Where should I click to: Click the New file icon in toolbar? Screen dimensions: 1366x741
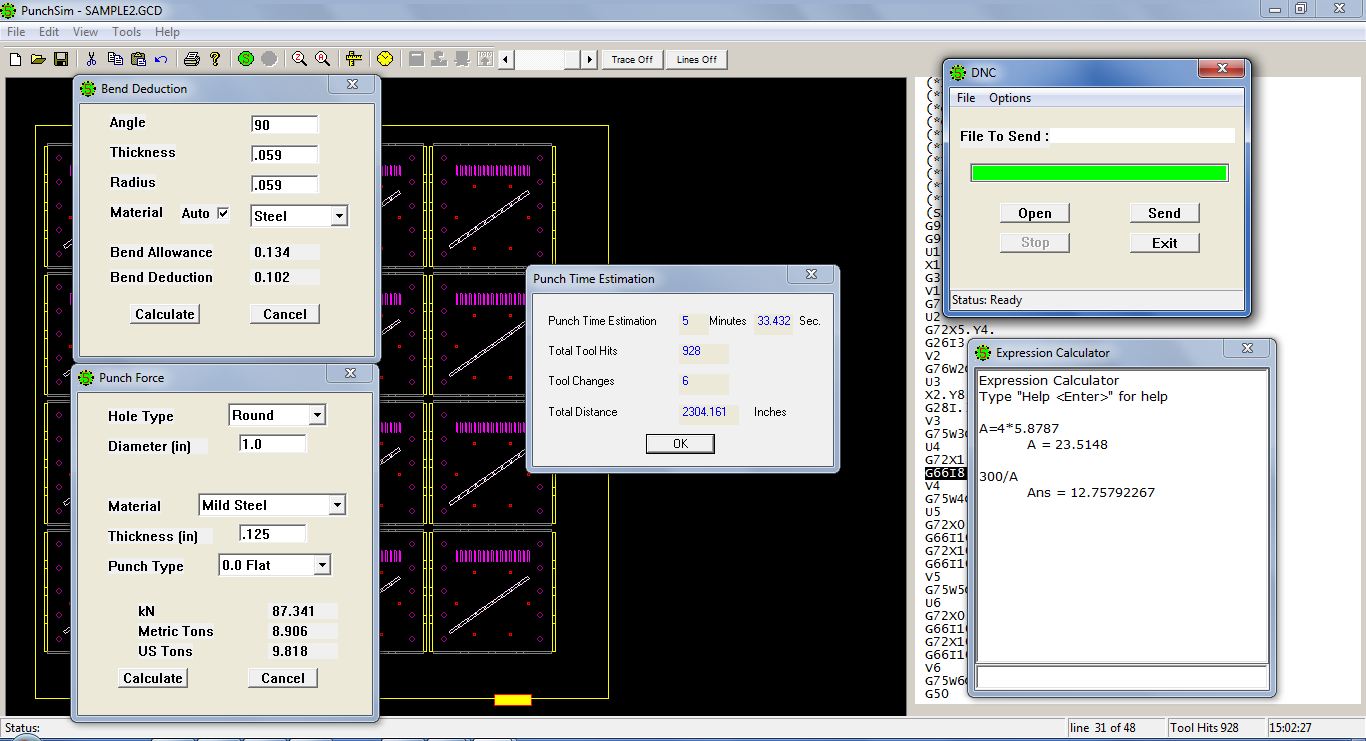15,60
